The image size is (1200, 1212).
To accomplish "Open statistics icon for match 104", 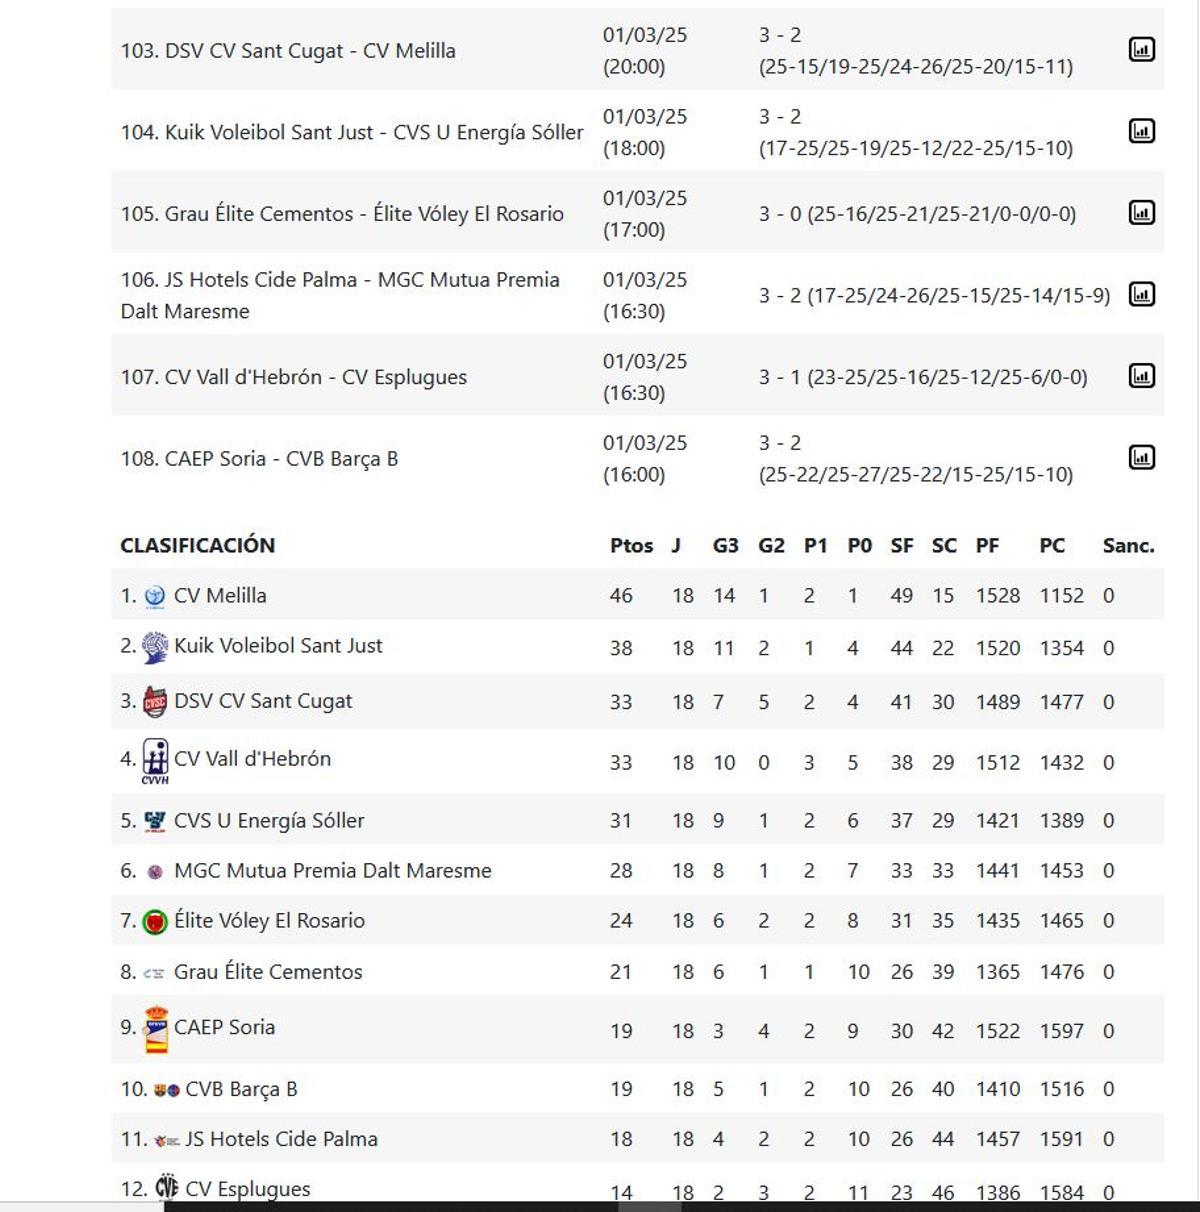I will [1141, 131].
